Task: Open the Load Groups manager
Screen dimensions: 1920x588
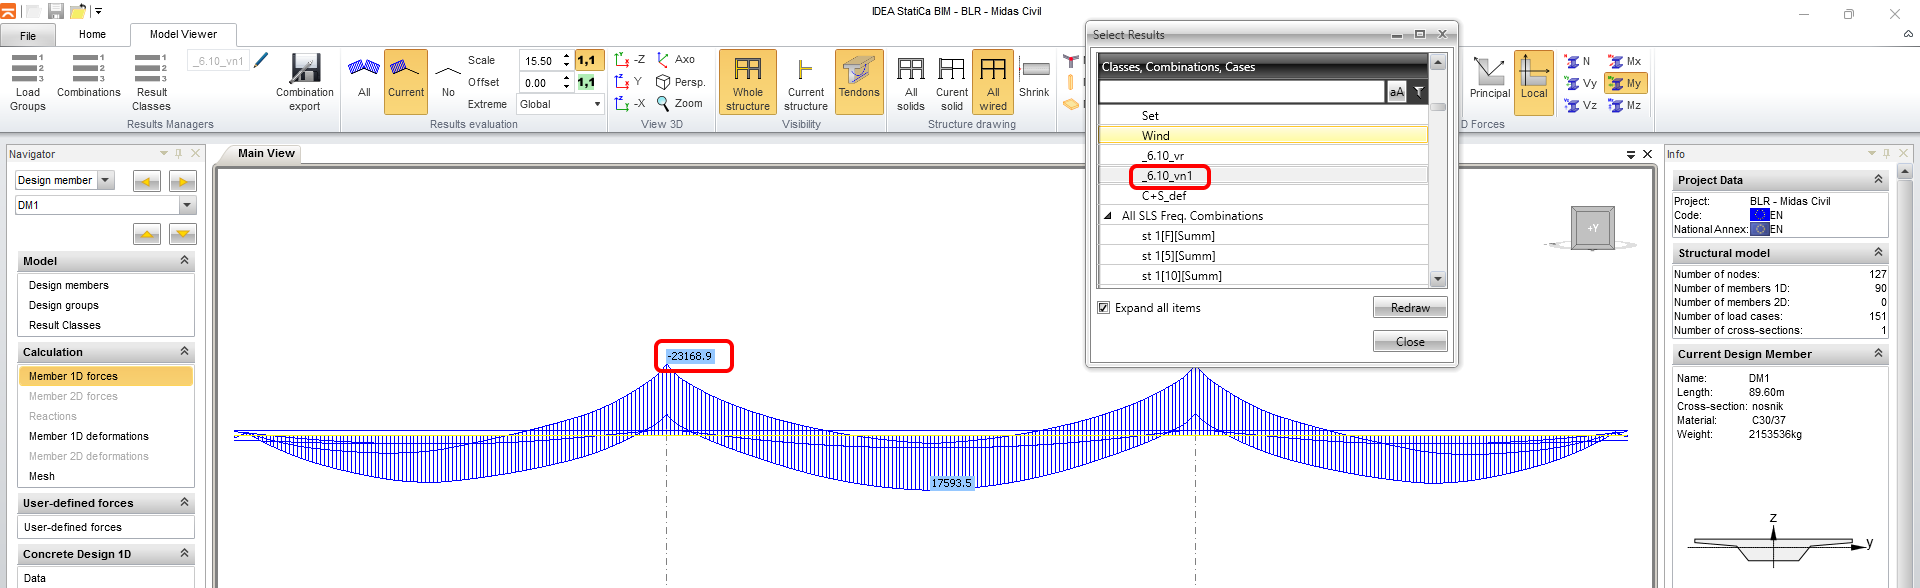Action: (x=27, y=82)
